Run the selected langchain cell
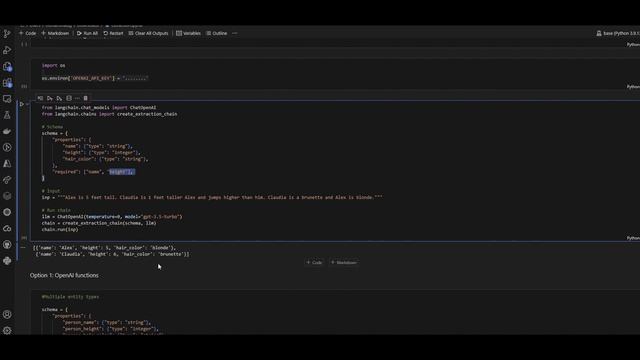 pos(22,104)
